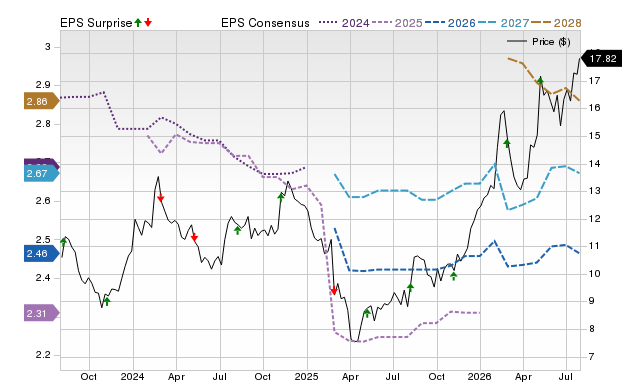
Task: Click the 12 label on the price axis
Action: [595, 218]
